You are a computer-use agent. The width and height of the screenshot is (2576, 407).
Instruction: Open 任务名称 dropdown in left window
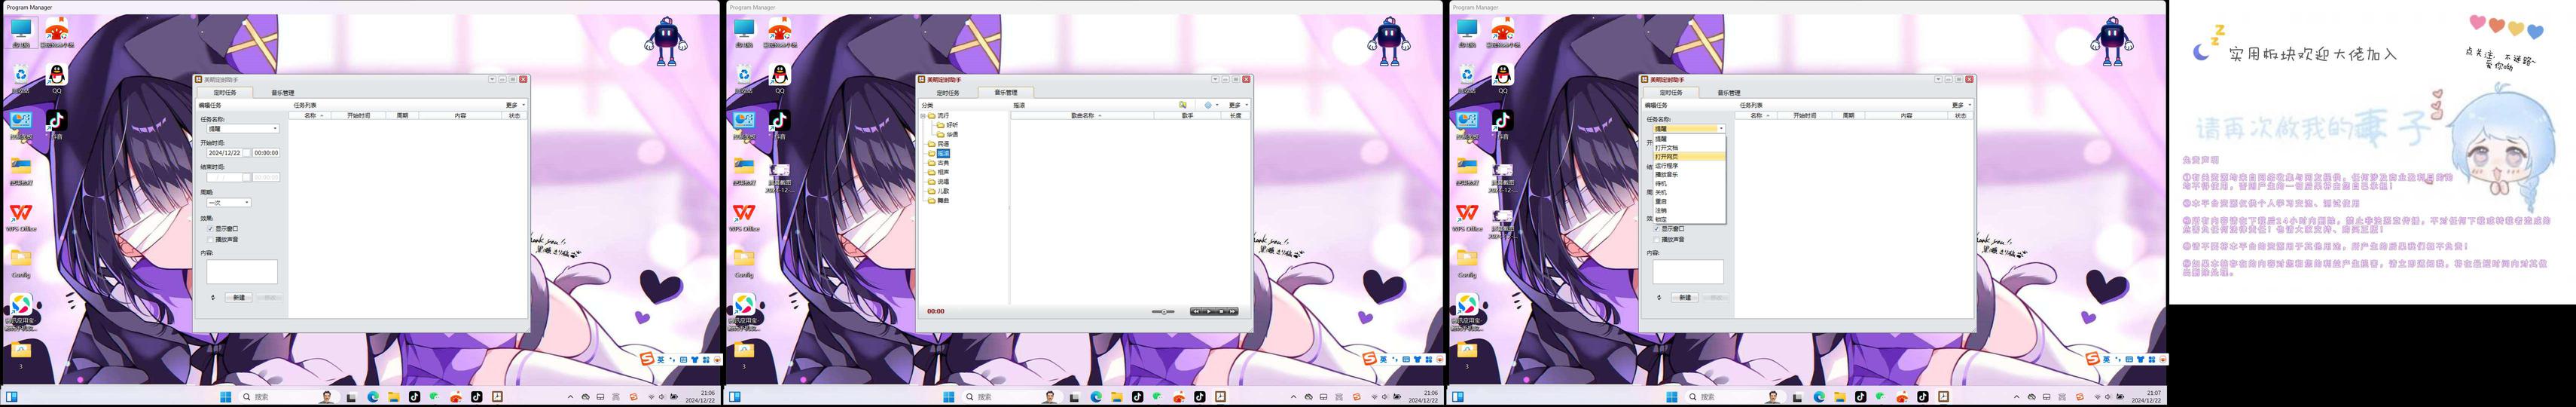tap(275, 128)
